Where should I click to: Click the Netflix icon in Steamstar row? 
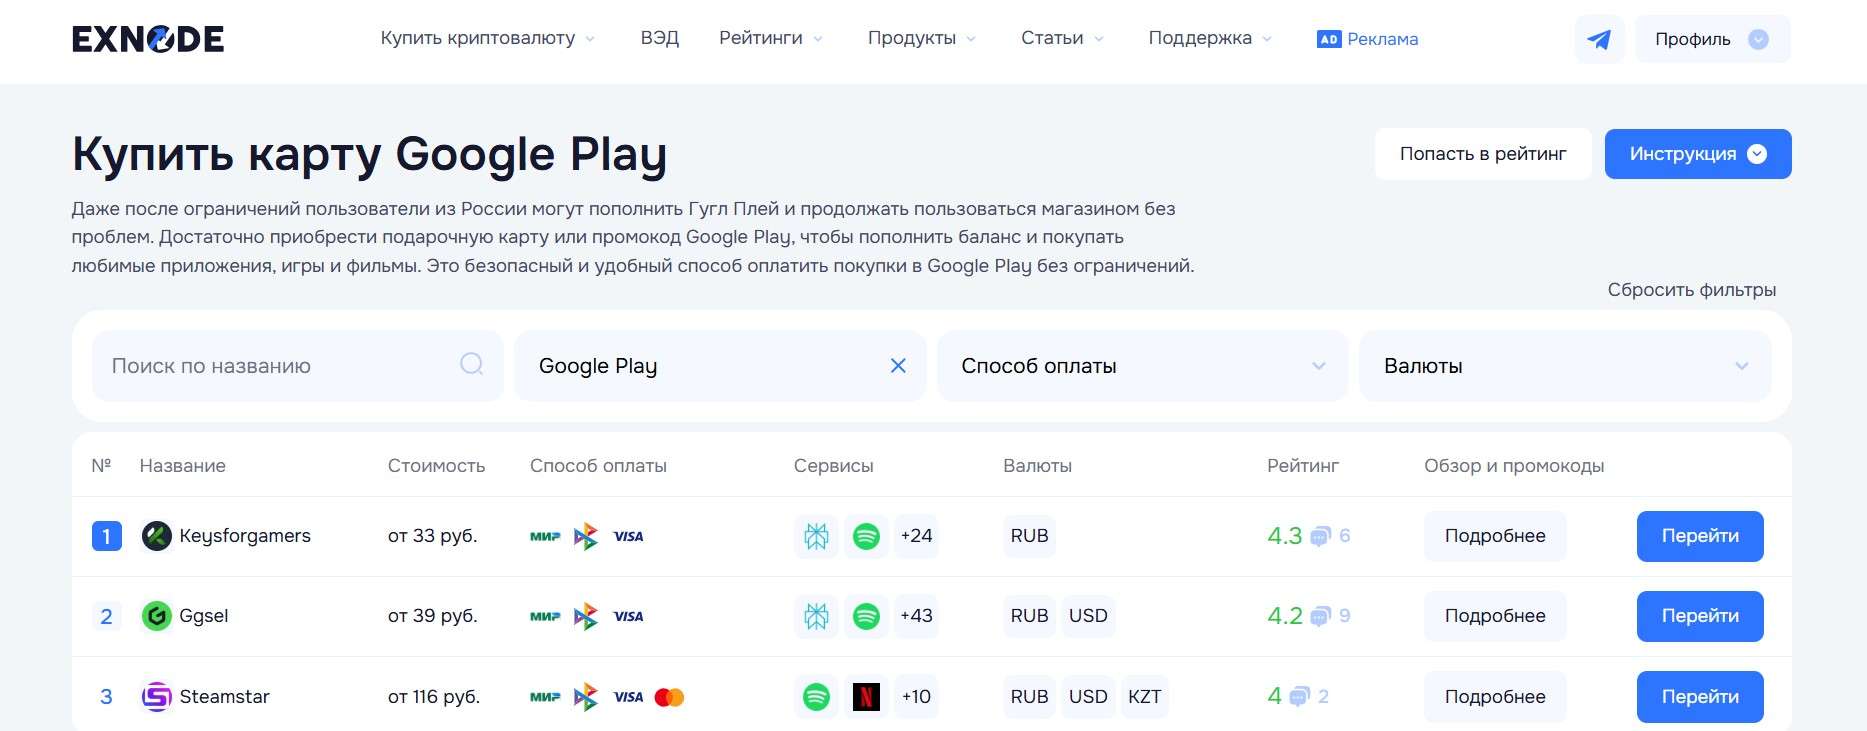[866, 697]
